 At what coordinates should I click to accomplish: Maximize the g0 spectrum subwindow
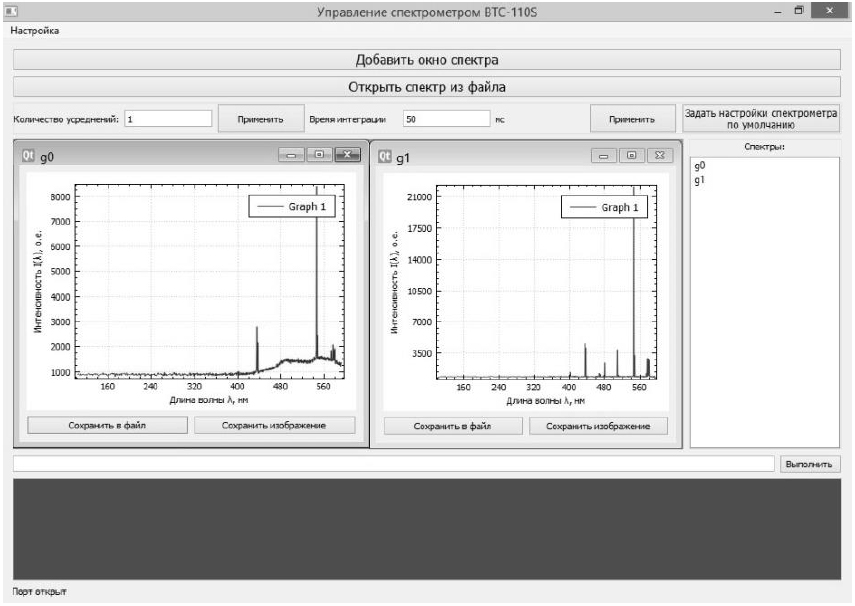[x=319, y=155]
